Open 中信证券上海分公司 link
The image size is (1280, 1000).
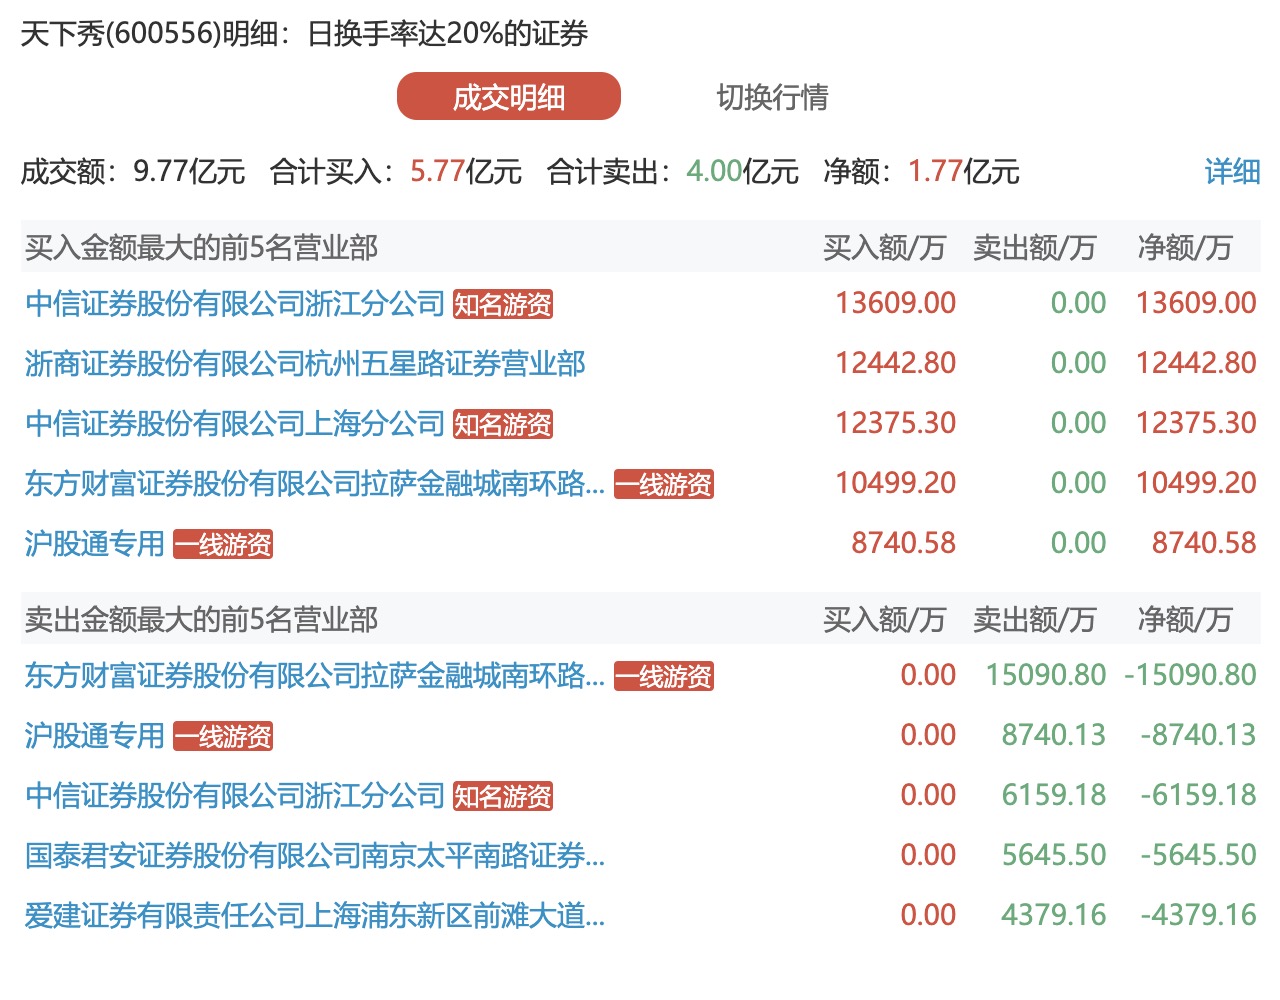pyautogui.click(x=235, y=423)
